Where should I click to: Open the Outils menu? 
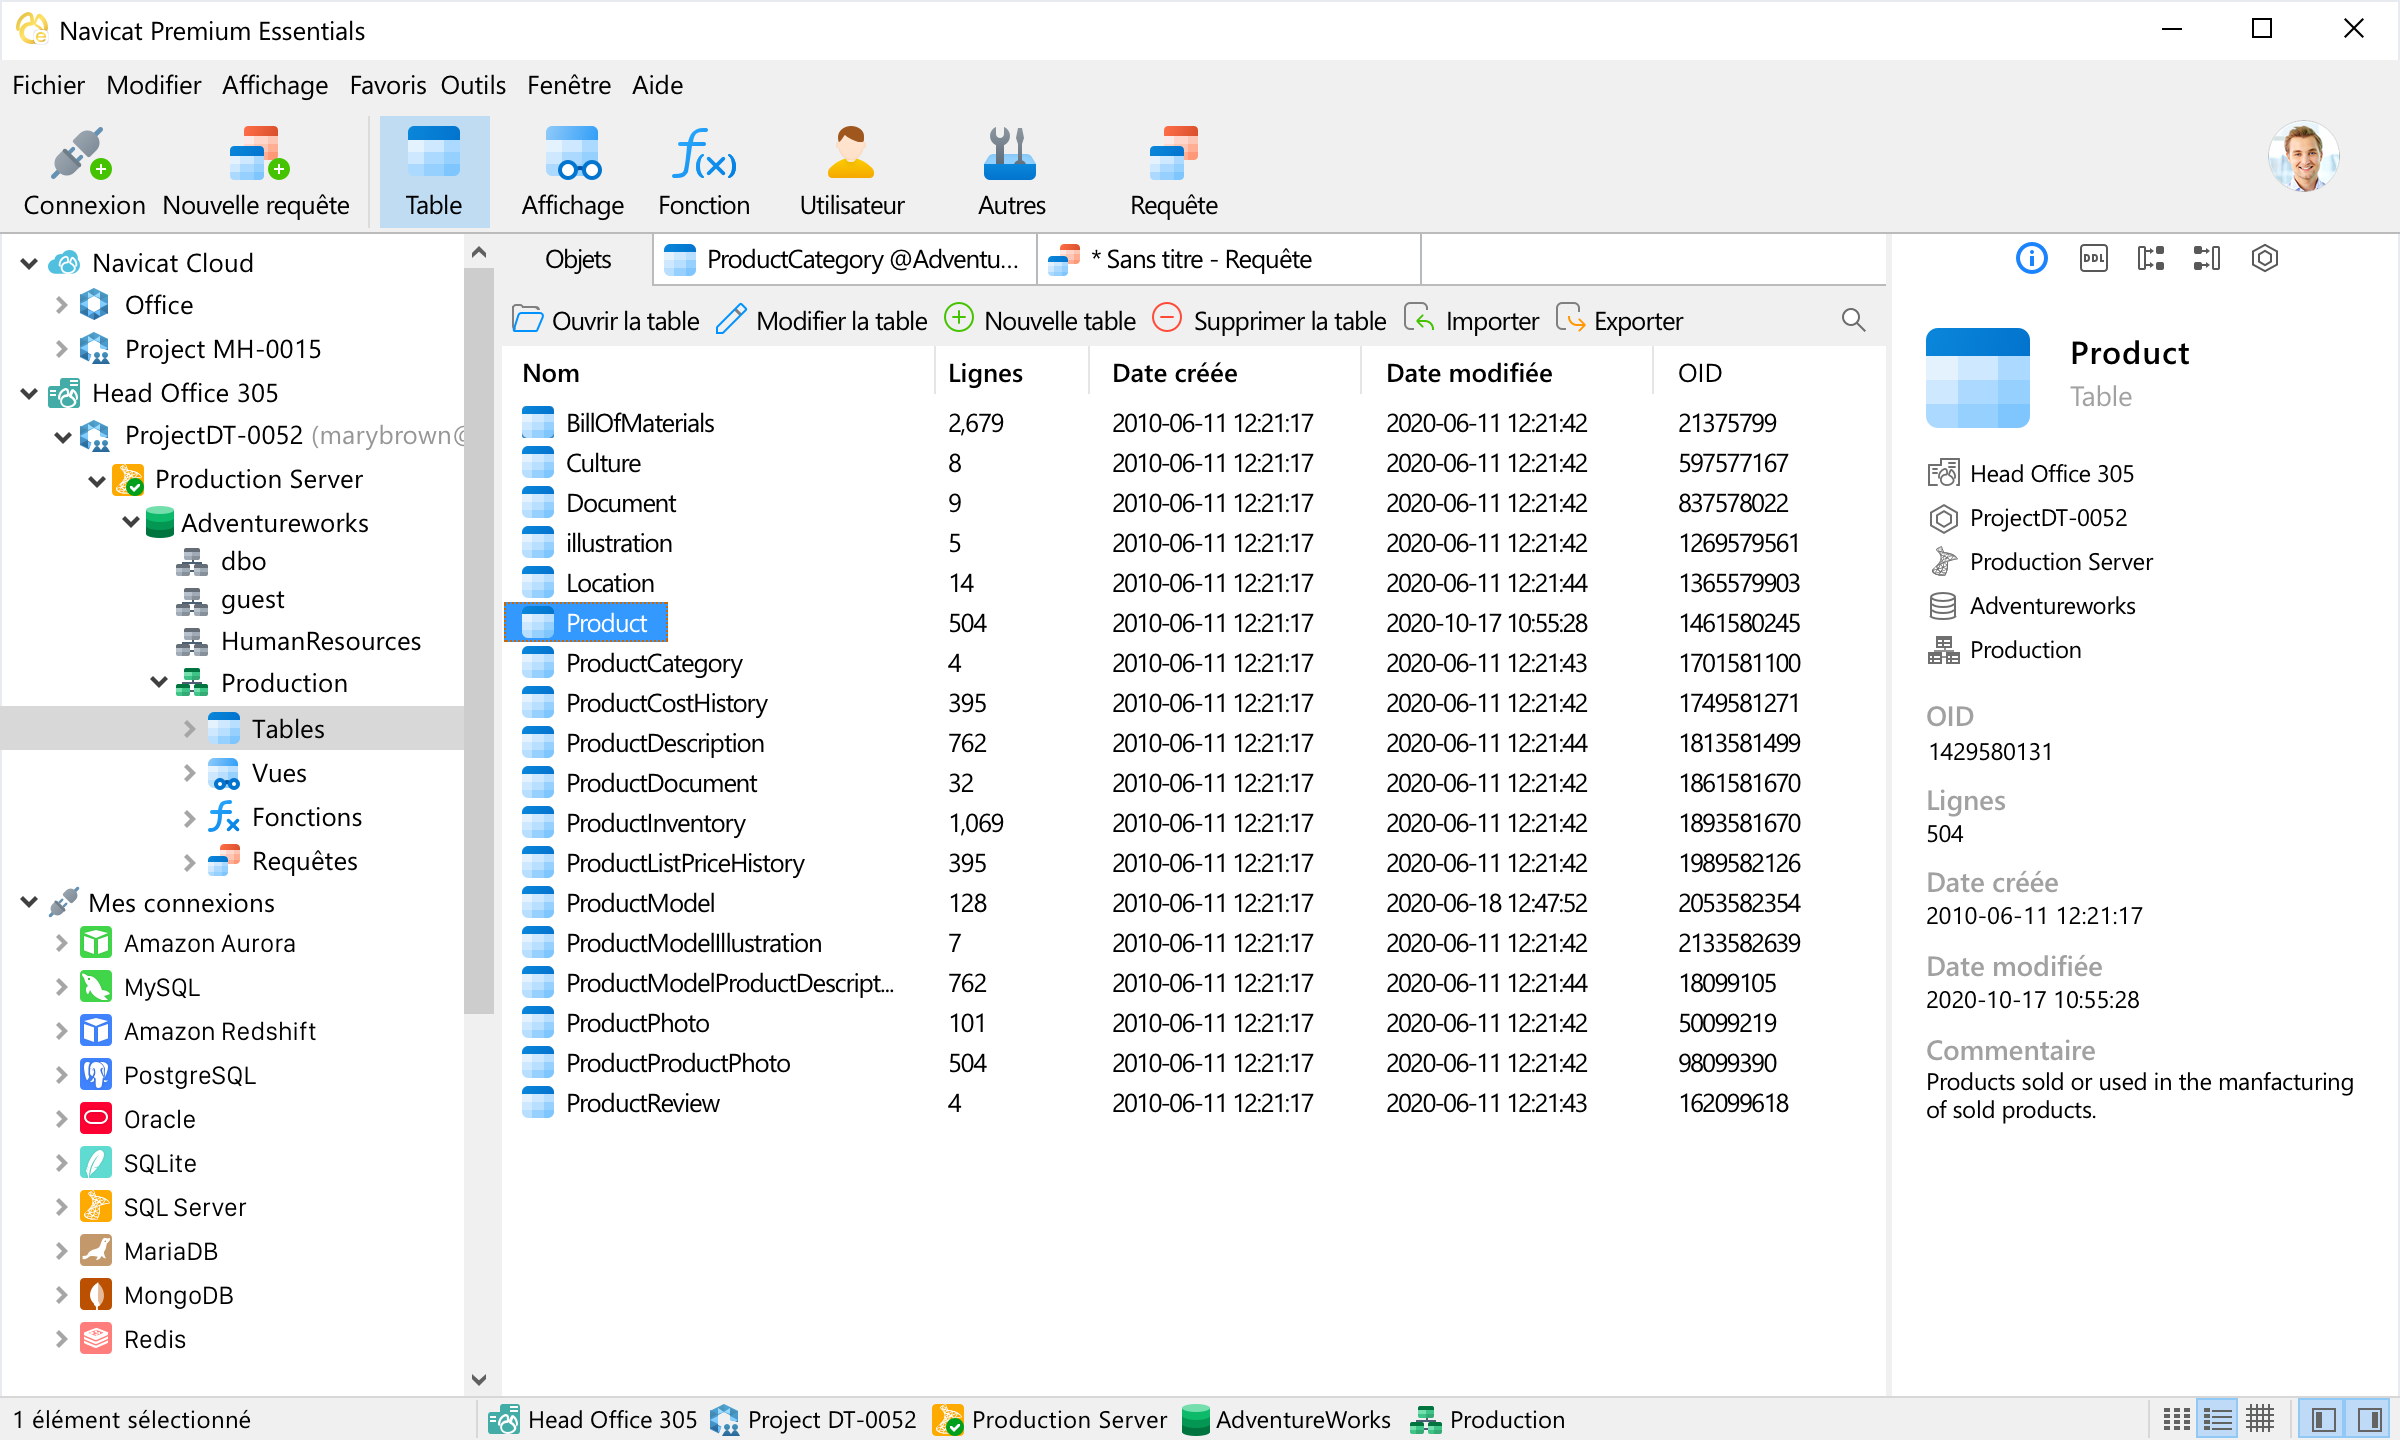point(473,85)
